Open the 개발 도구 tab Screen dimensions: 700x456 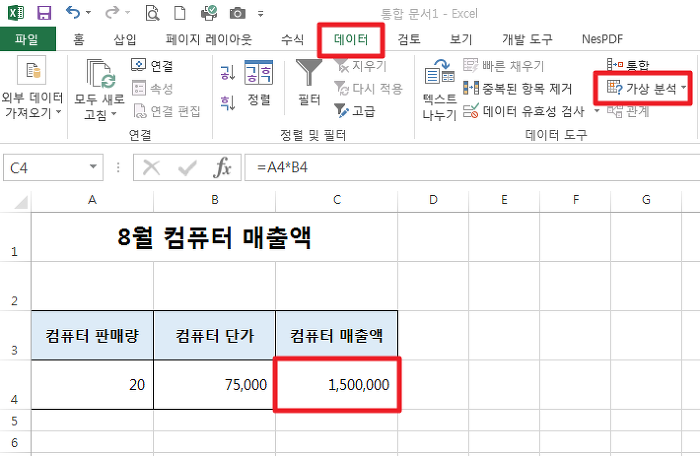pos(527,39)
